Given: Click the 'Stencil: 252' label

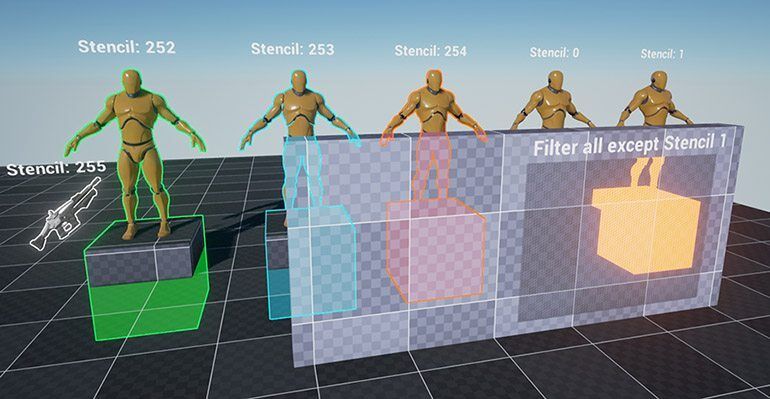Looking at the screenshot, I should 126,47.
